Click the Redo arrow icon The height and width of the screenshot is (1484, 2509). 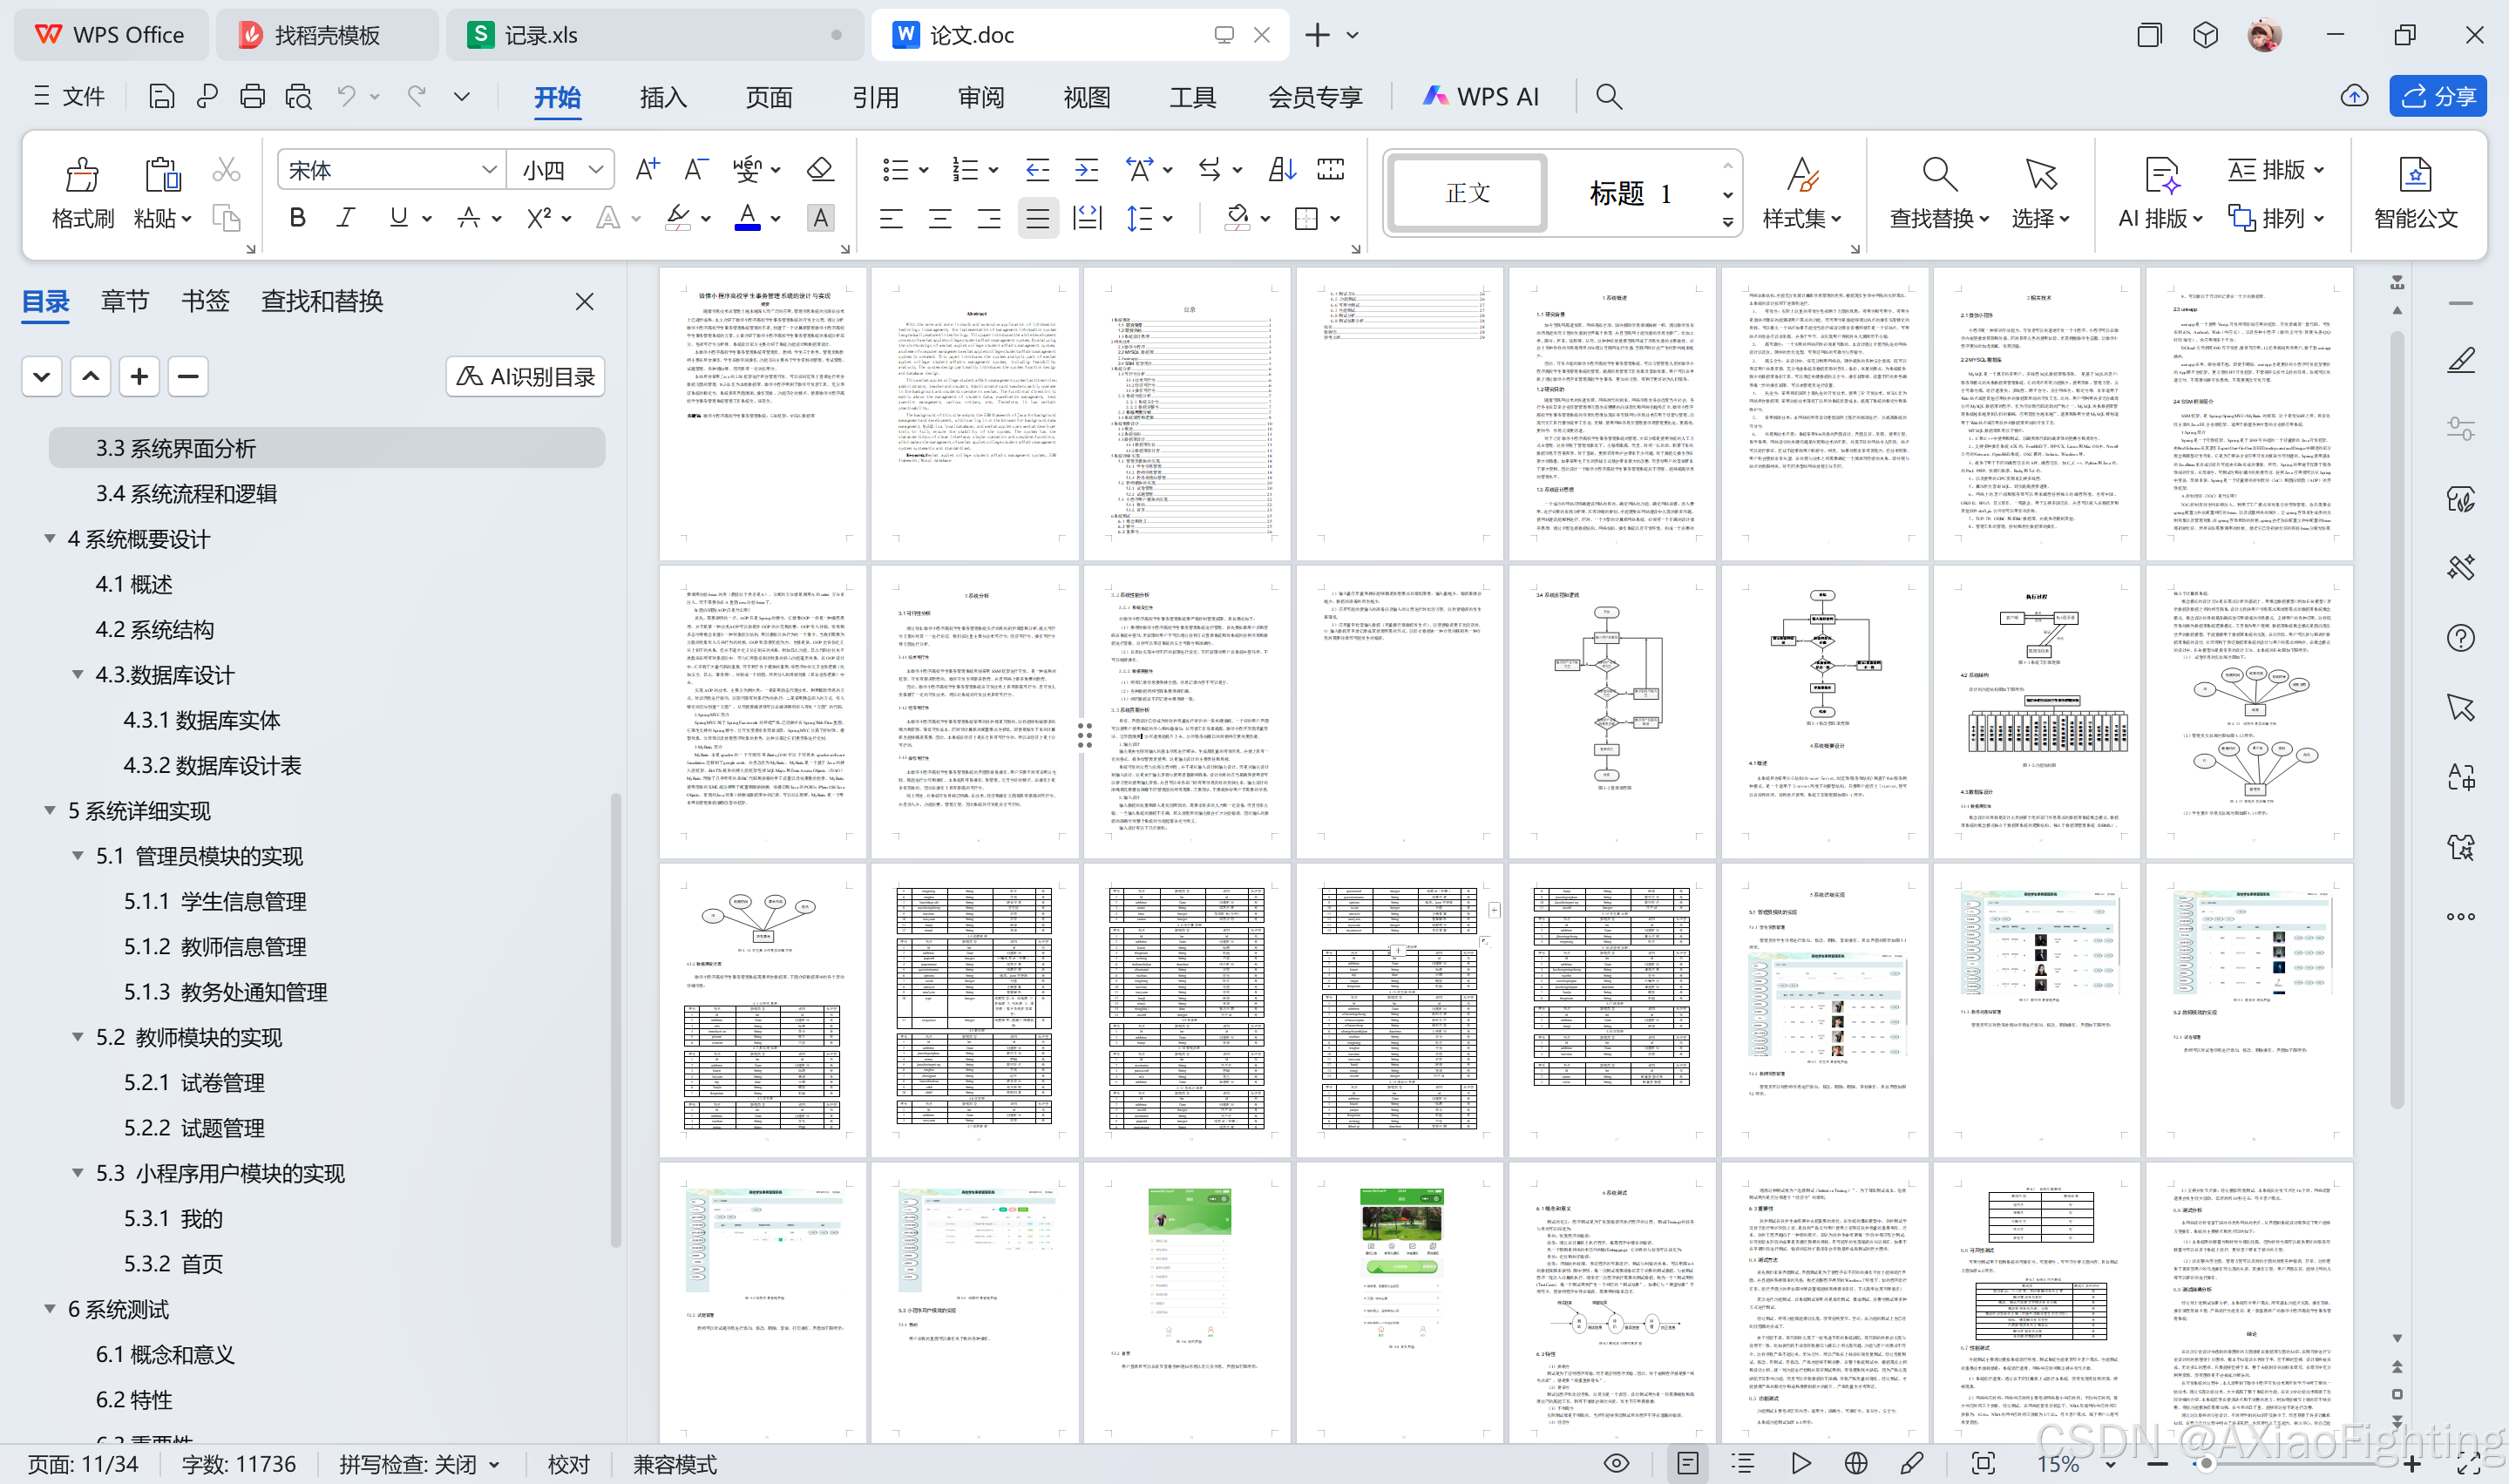coord(417,96)
